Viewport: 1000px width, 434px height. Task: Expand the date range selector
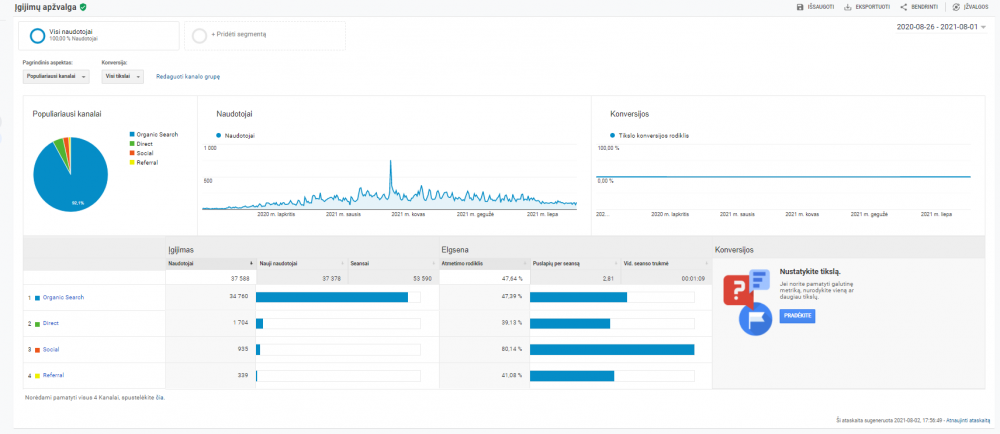coord(941,27)
